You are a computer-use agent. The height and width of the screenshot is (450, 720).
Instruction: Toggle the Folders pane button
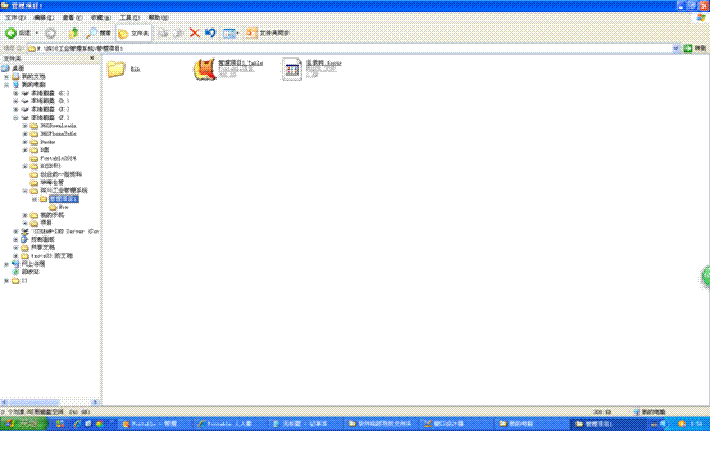pyautogui.click(x=133, y=33)
